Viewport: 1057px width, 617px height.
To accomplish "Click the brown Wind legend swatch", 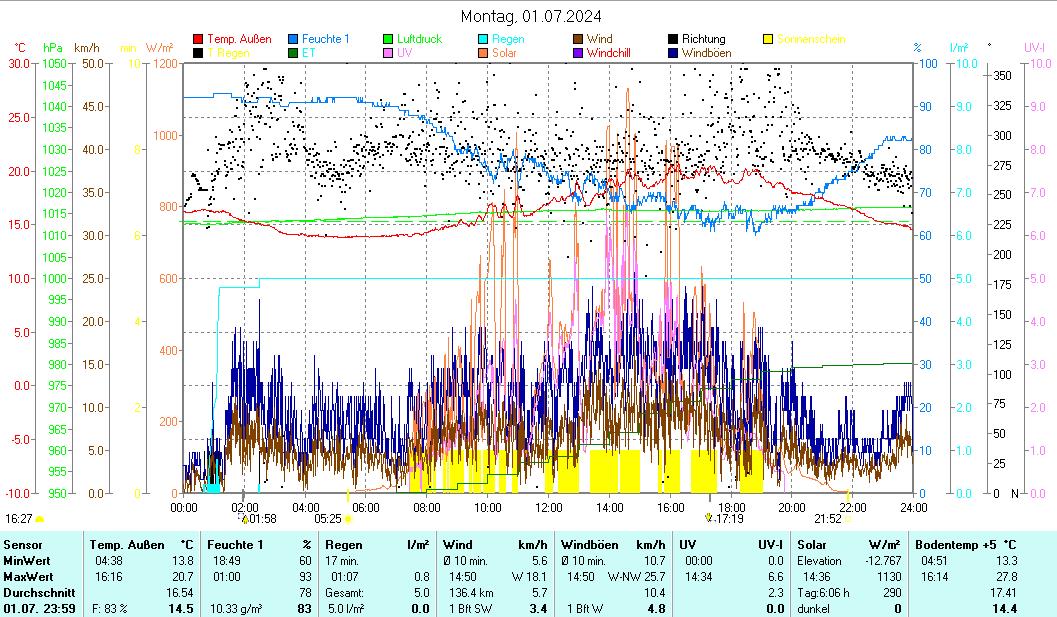I will (578, 39).
